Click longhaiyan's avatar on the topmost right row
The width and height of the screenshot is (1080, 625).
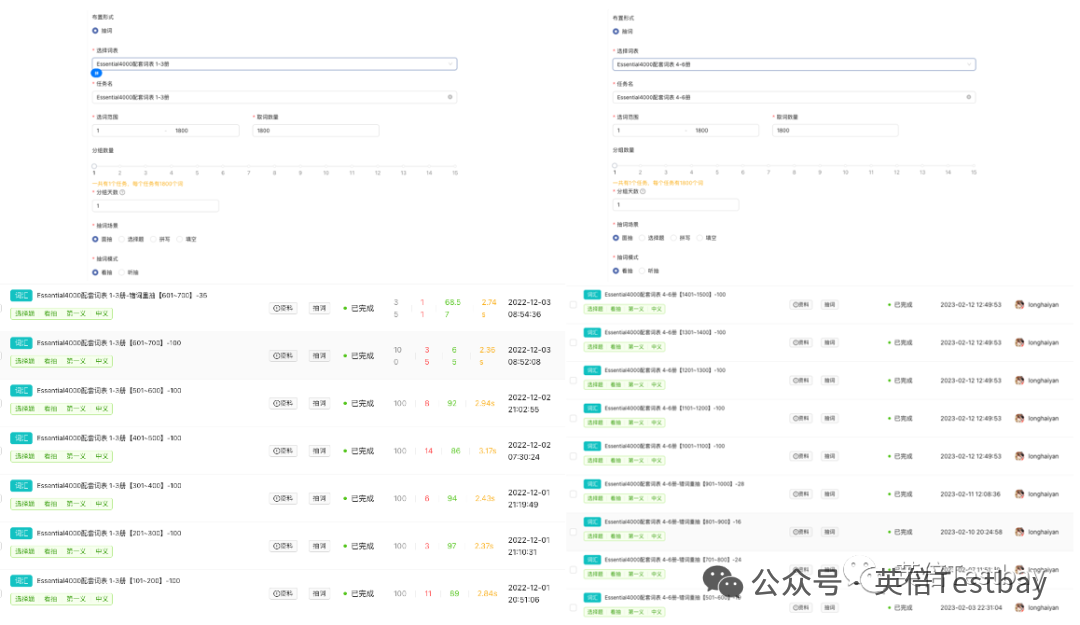pos(1022,305)
